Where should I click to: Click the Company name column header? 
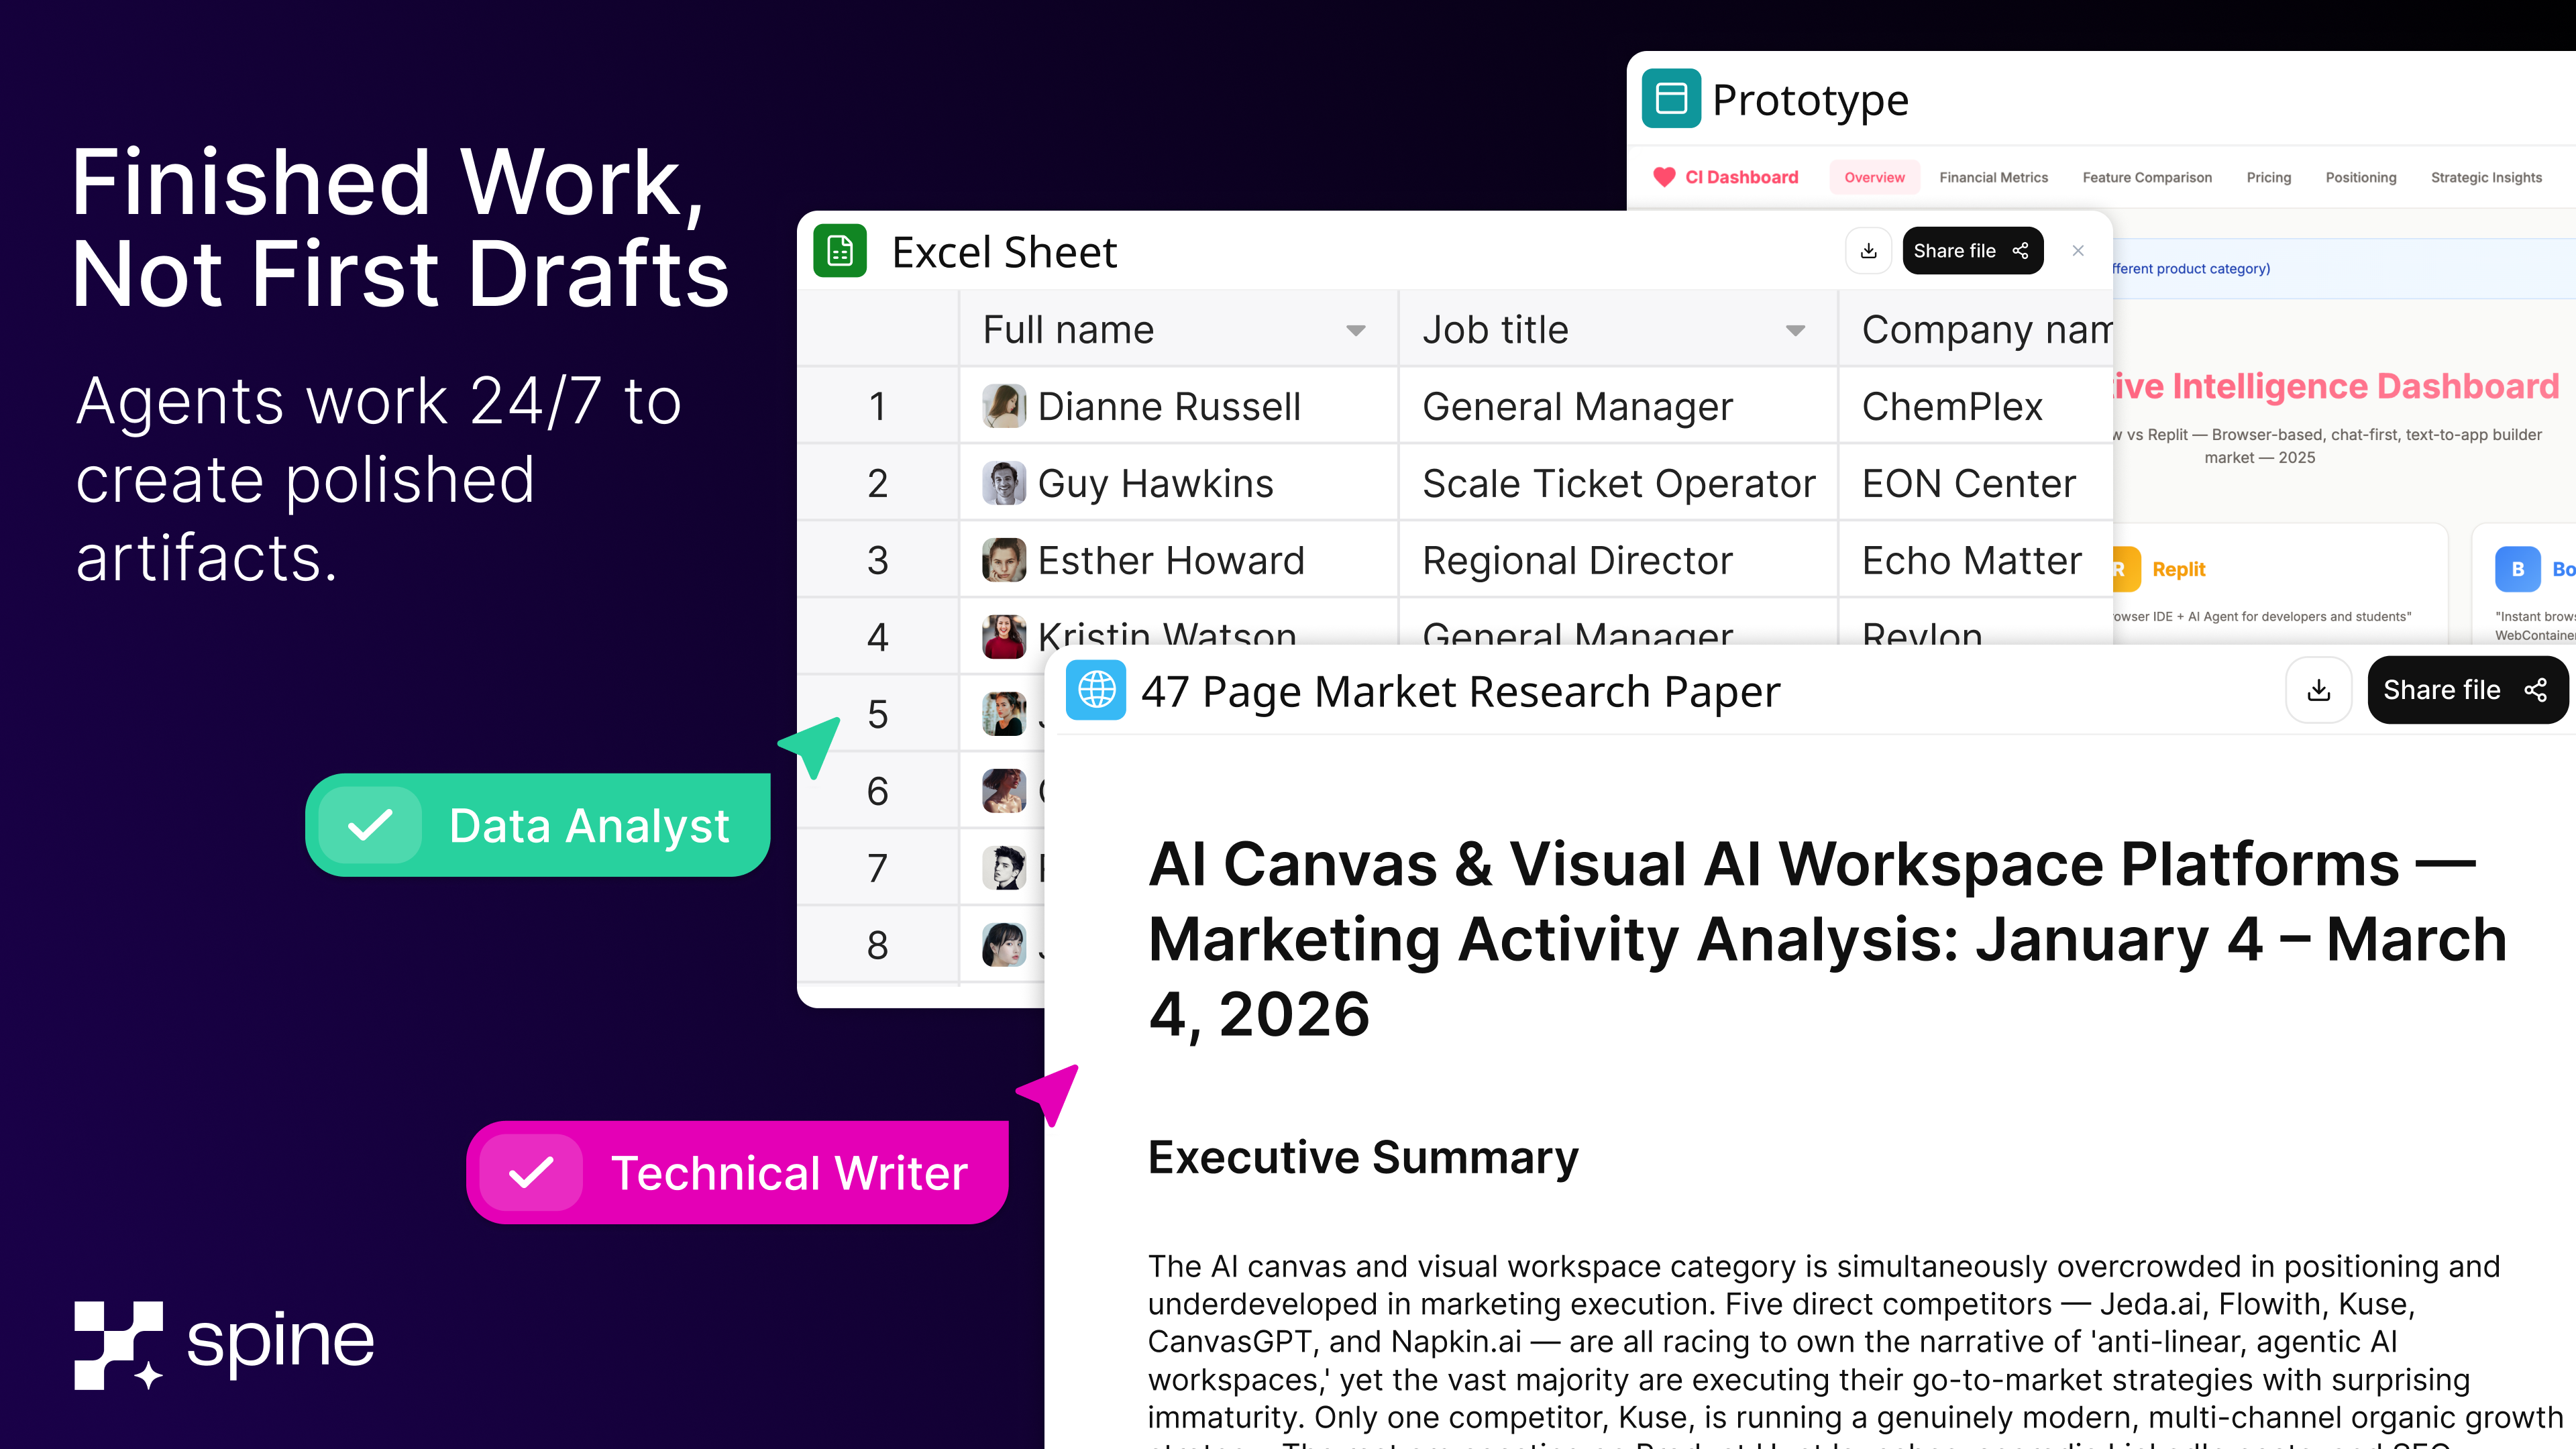[x=1985, y=330]
